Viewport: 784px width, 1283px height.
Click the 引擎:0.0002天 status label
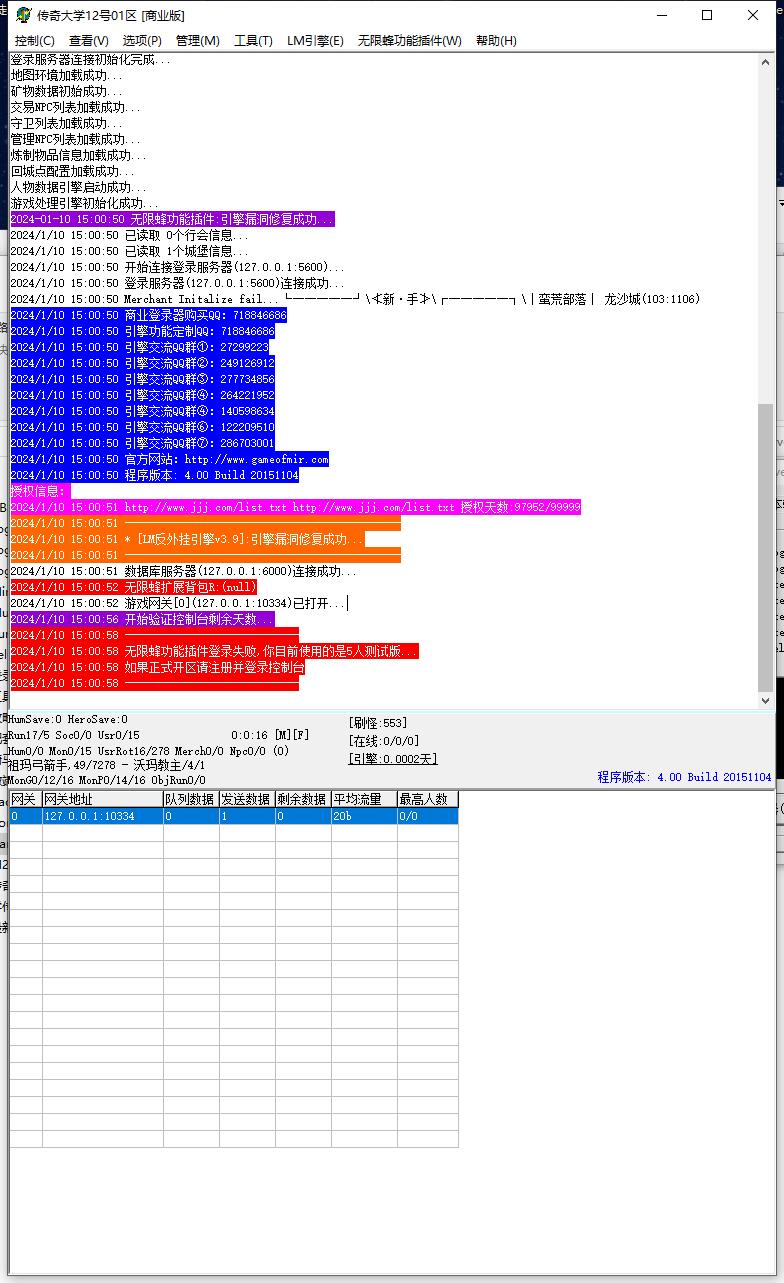point(393,759)
